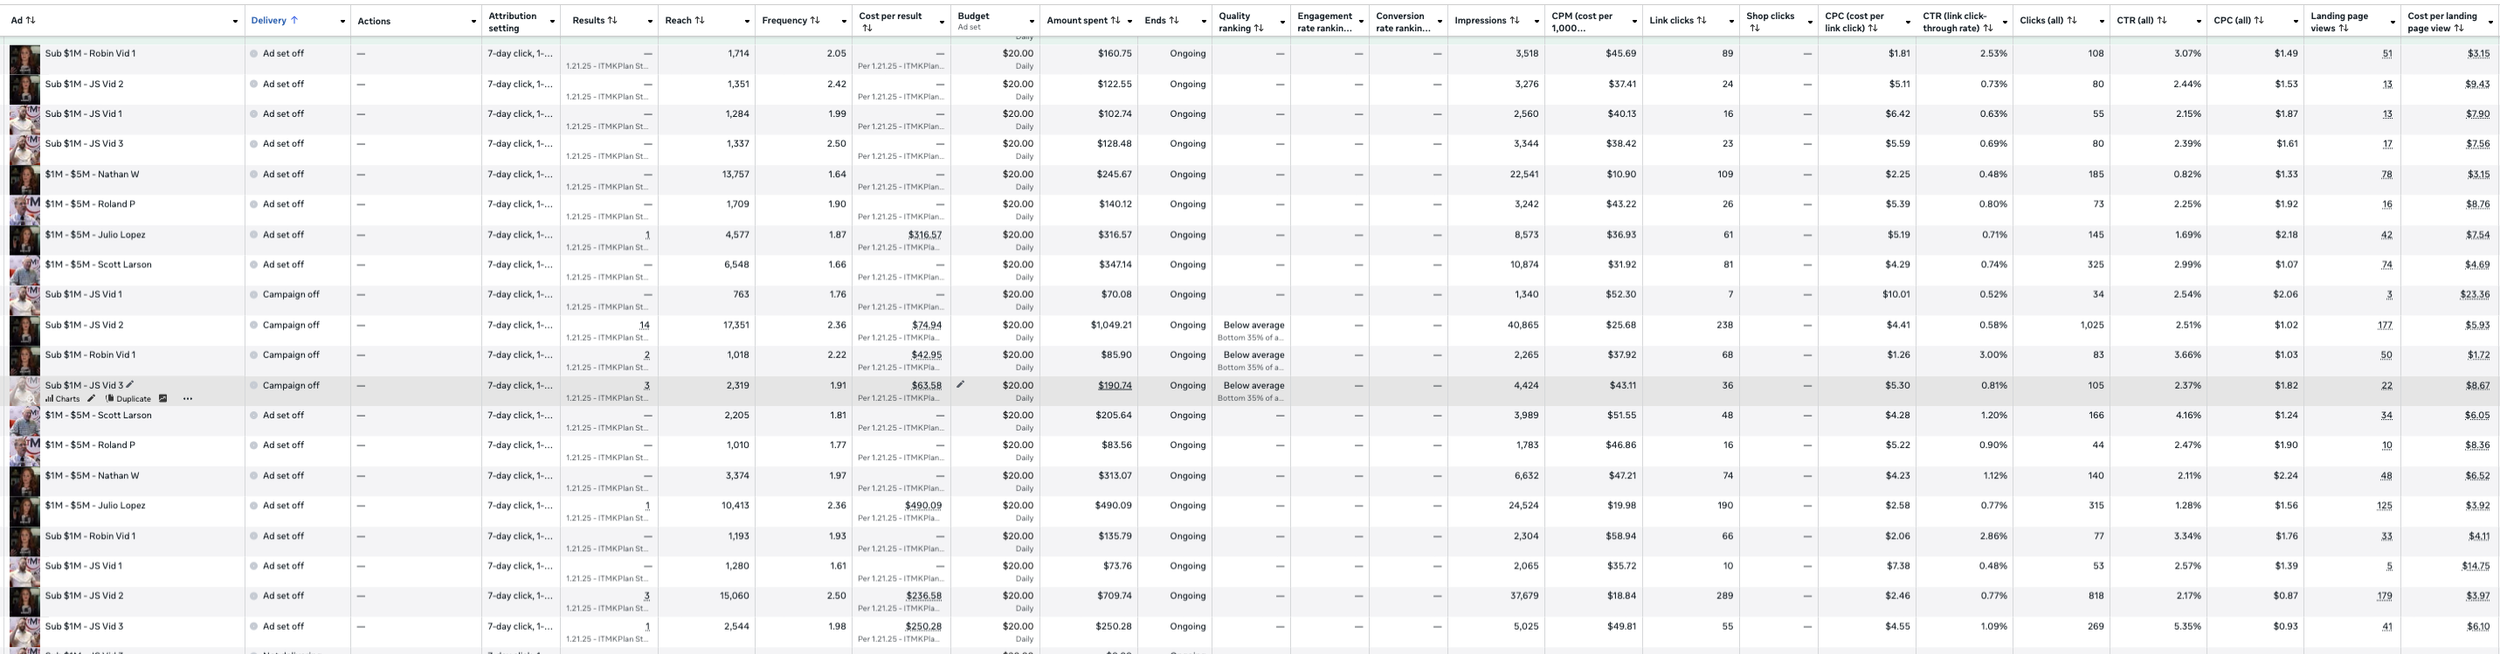Screen dimensions: 2500x654
Task: Click the CPM (cost per 1,000) header
Action: coord(1582,22)
